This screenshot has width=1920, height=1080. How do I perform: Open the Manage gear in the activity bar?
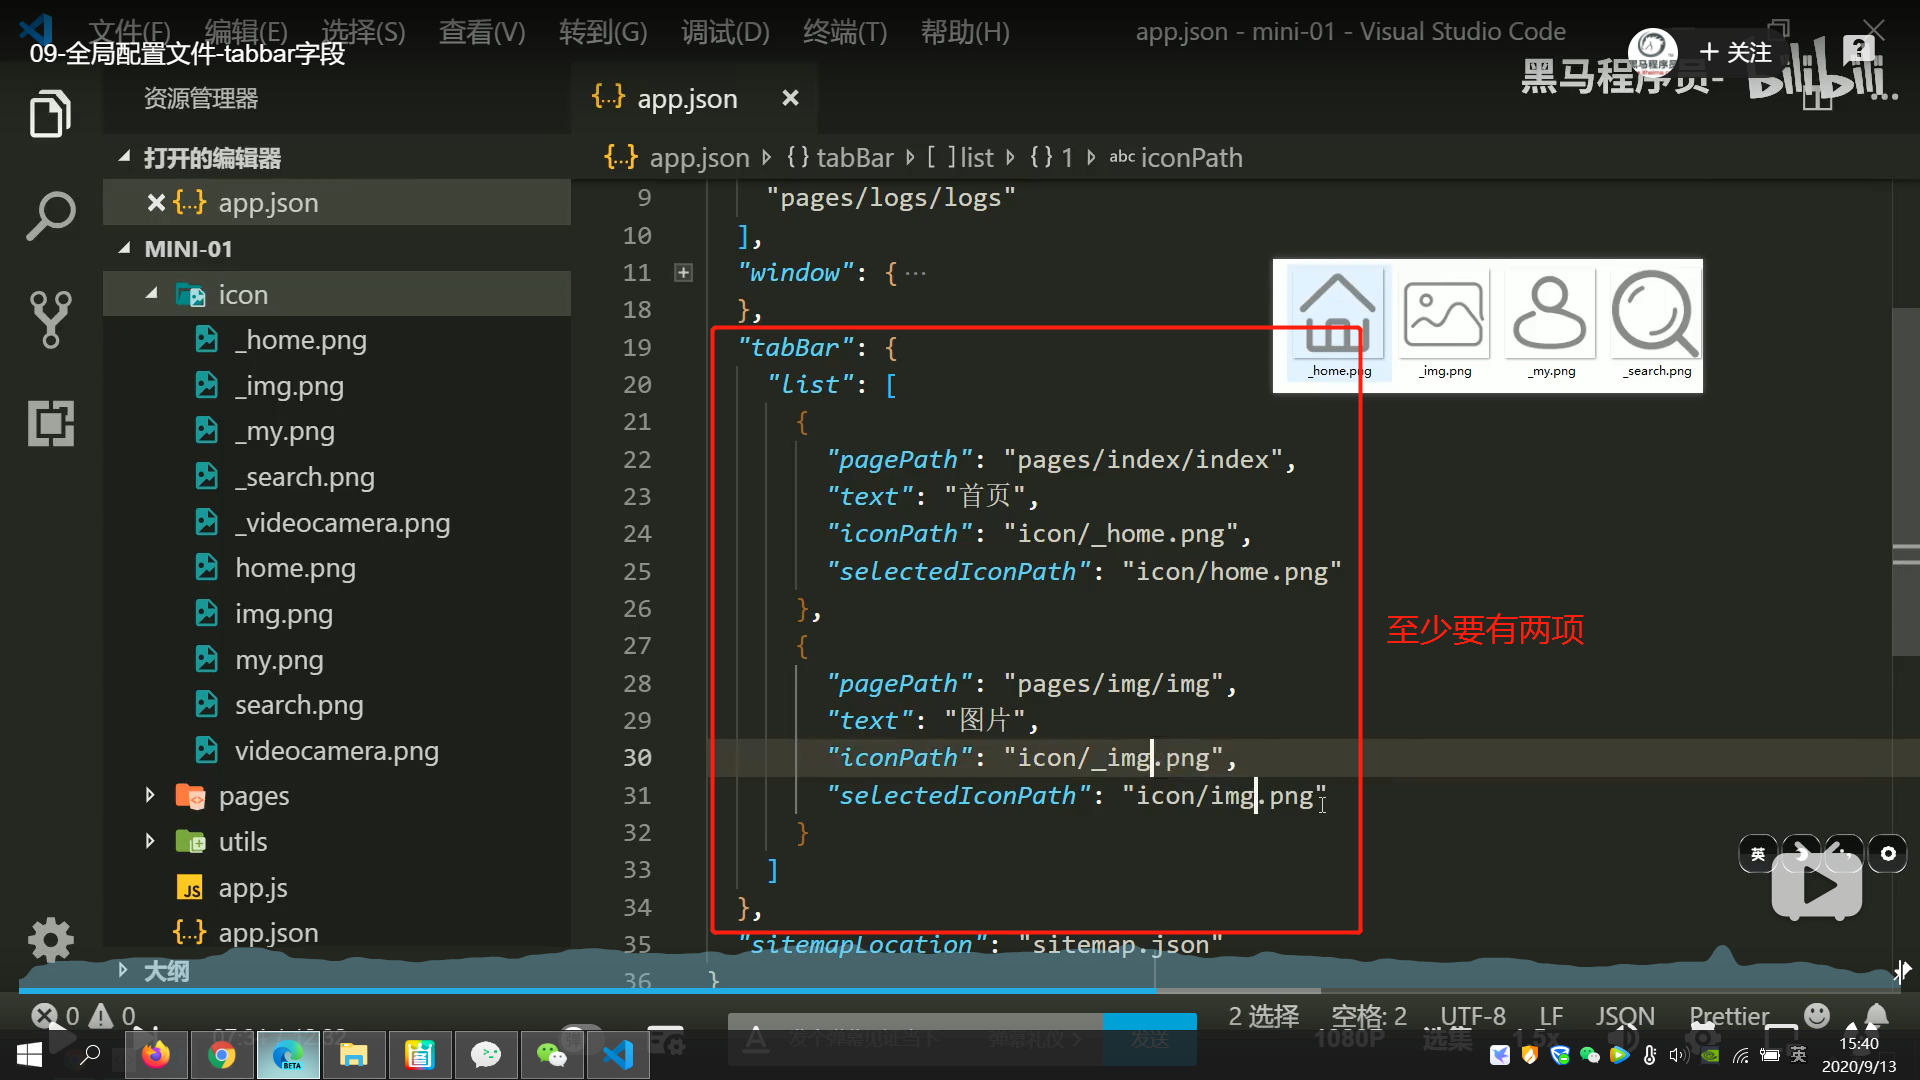(x=50, y=940)
